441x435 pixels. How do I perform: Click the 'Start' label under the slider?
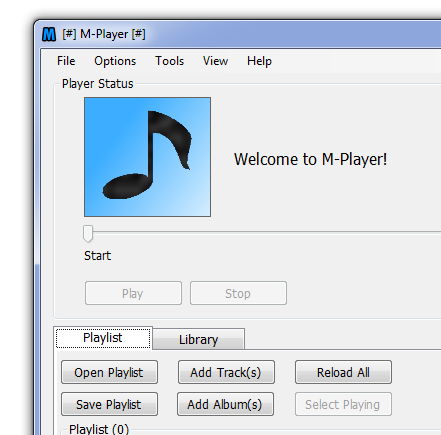(x=97, y=256)
